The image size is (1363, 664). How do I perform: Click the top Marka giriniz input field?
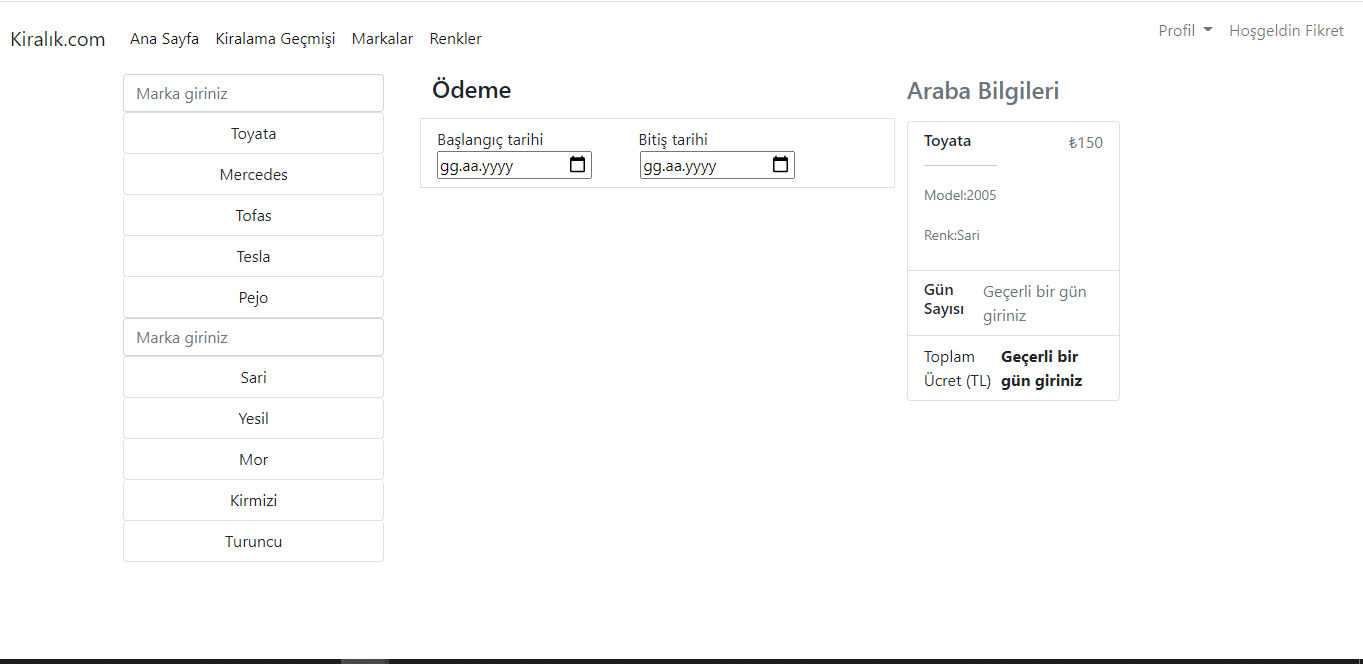253,92
